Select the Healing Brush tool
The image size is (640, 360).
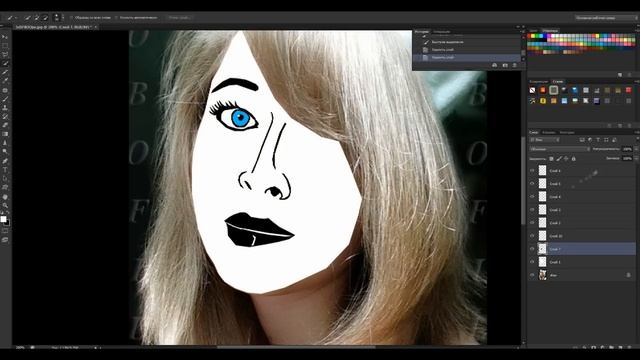point(5,90)
